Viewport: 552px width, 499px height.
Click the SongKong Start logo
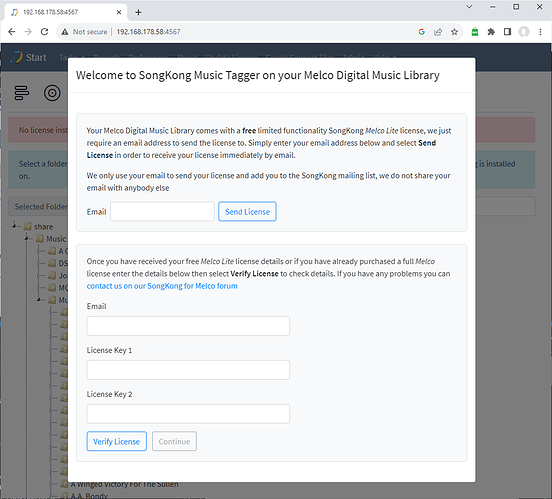(x=29, y=57)
